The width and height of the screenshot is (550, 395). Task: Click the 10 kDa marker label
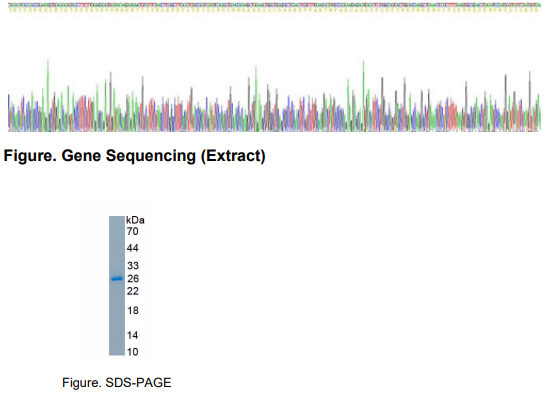(132, 352)
